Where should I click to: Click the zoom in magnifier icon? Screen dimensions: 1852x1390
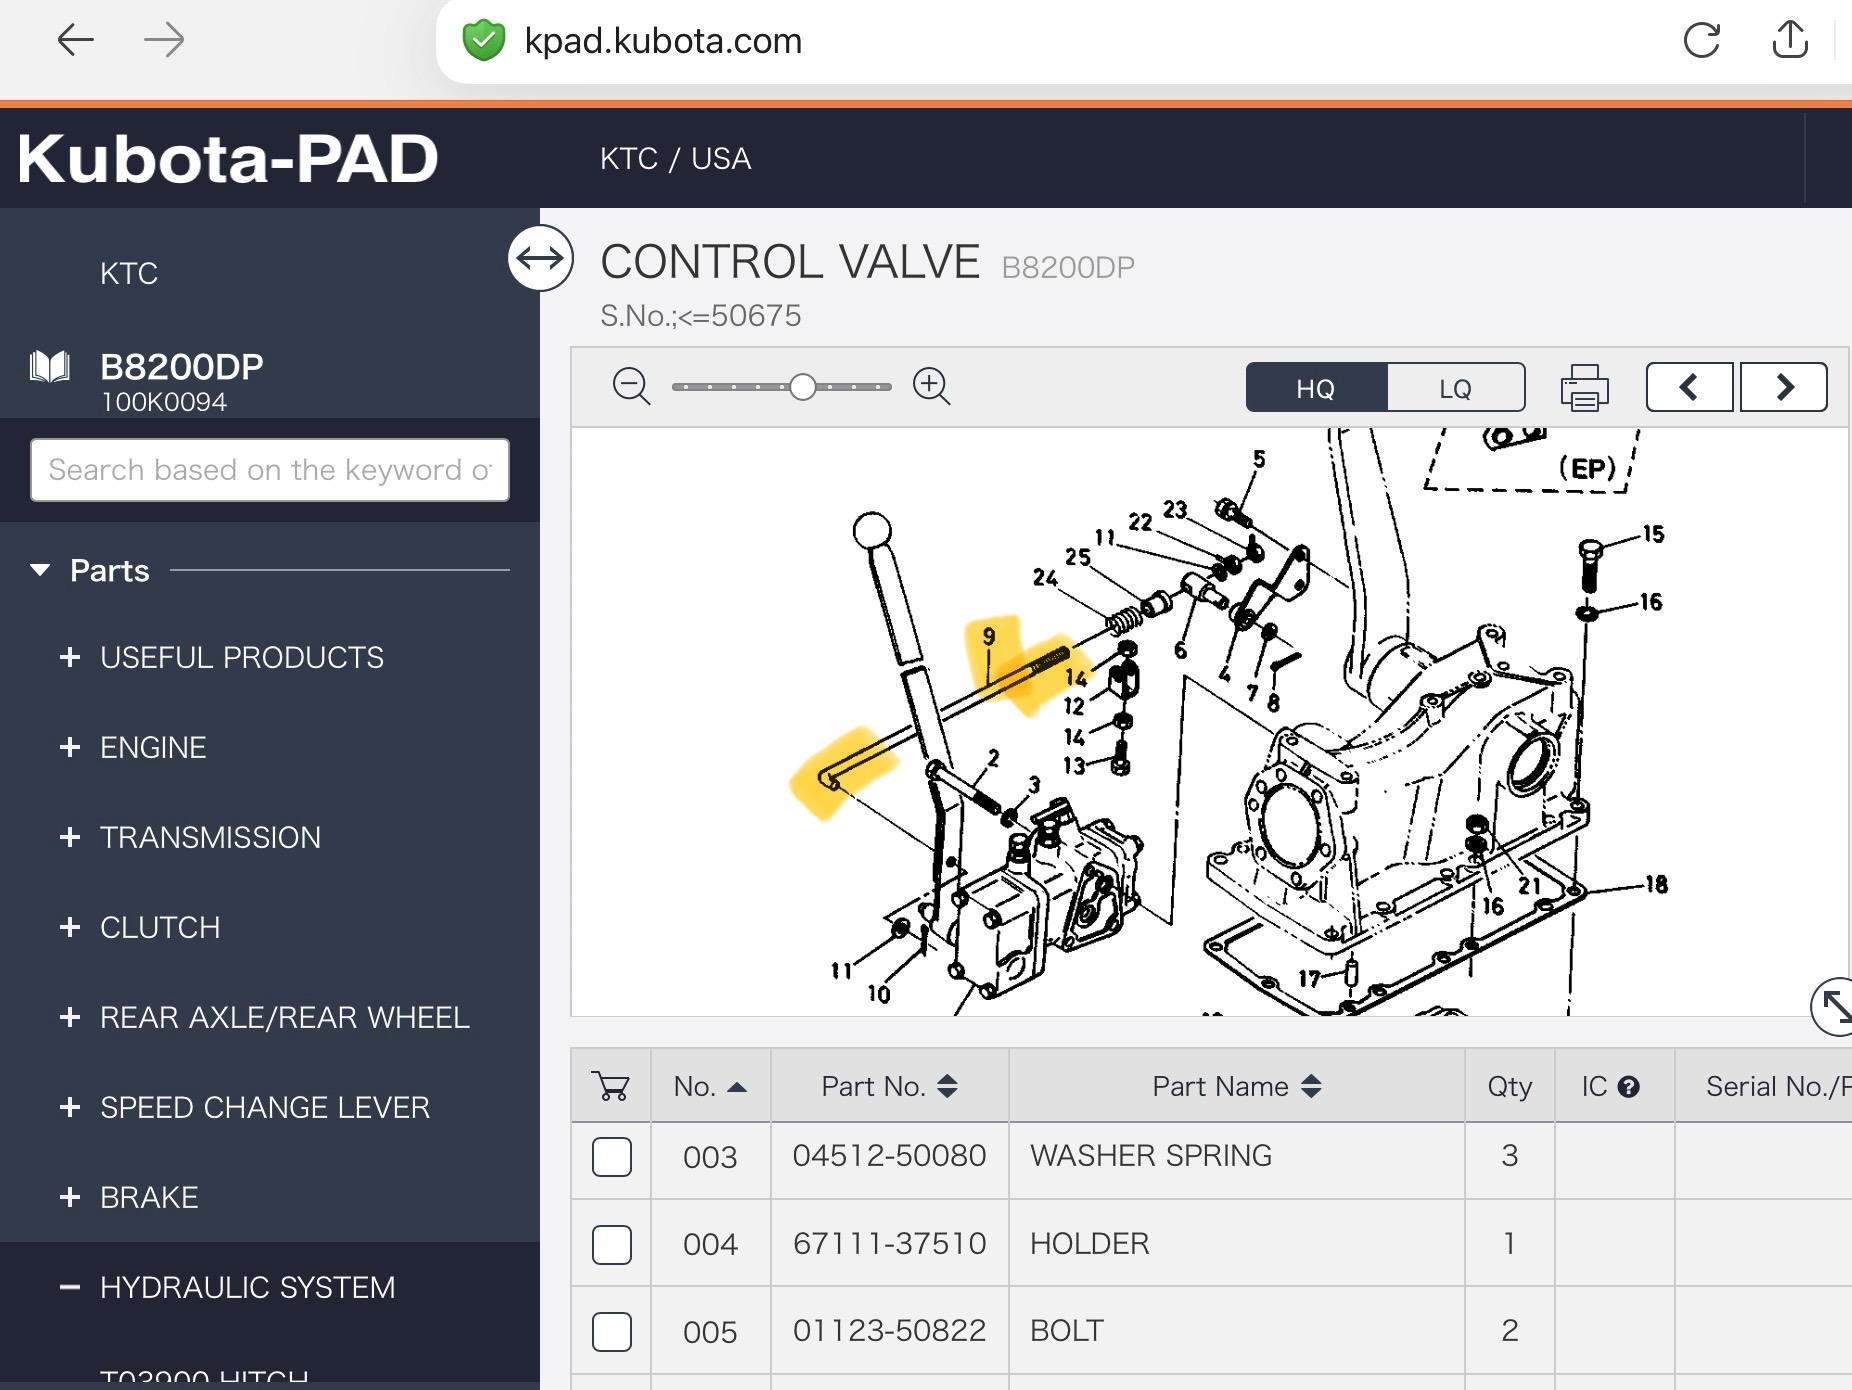point(931,386)
